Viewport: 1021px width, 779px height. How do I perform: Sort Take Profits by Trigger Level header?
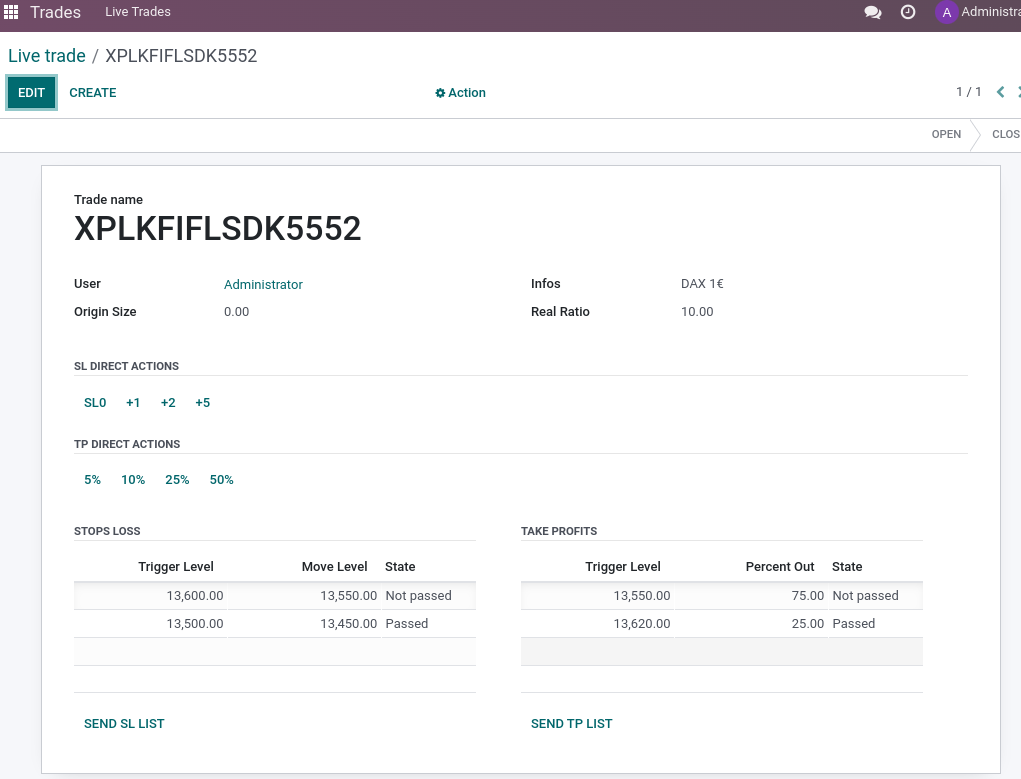click(622, 567)
